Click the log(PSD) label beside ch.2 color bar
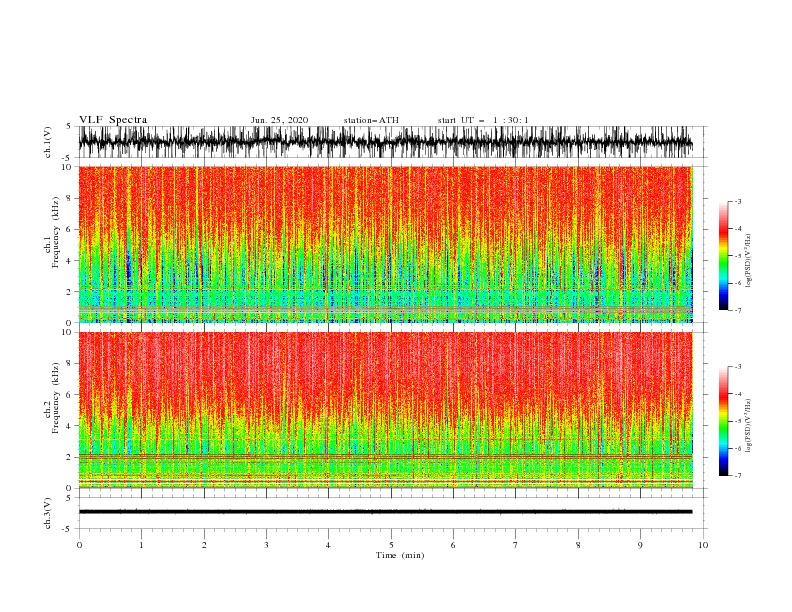Viewport: 792px width, 612px height. click(x=748, y=426)
